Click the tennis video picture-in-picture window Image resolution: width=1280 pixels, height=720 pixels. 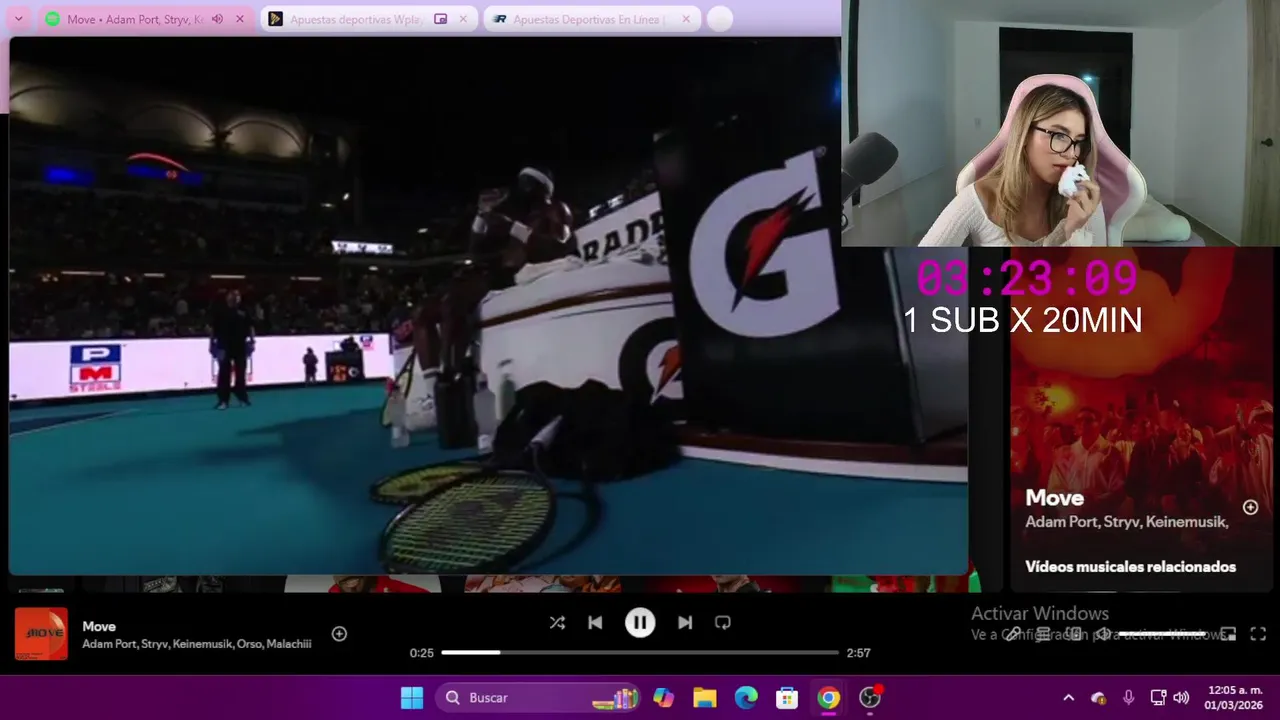(488, 305)
